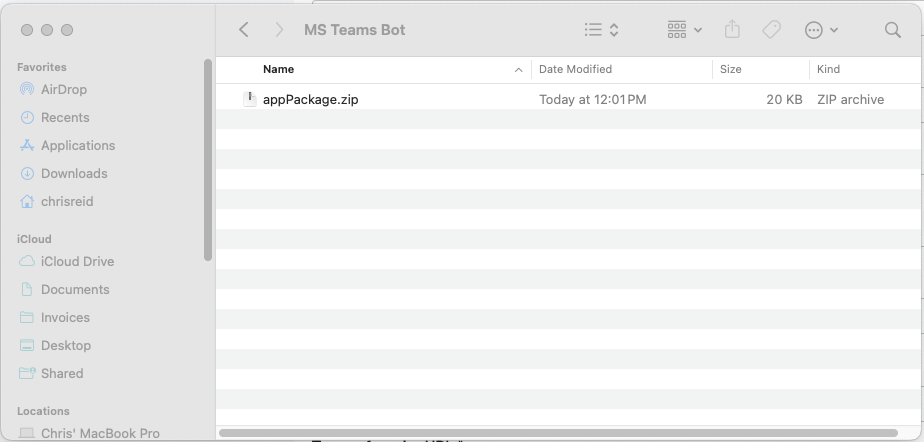This screenshot has width=924, height=442.
Task: Sort by Kind column
Action: click(828, 70)
